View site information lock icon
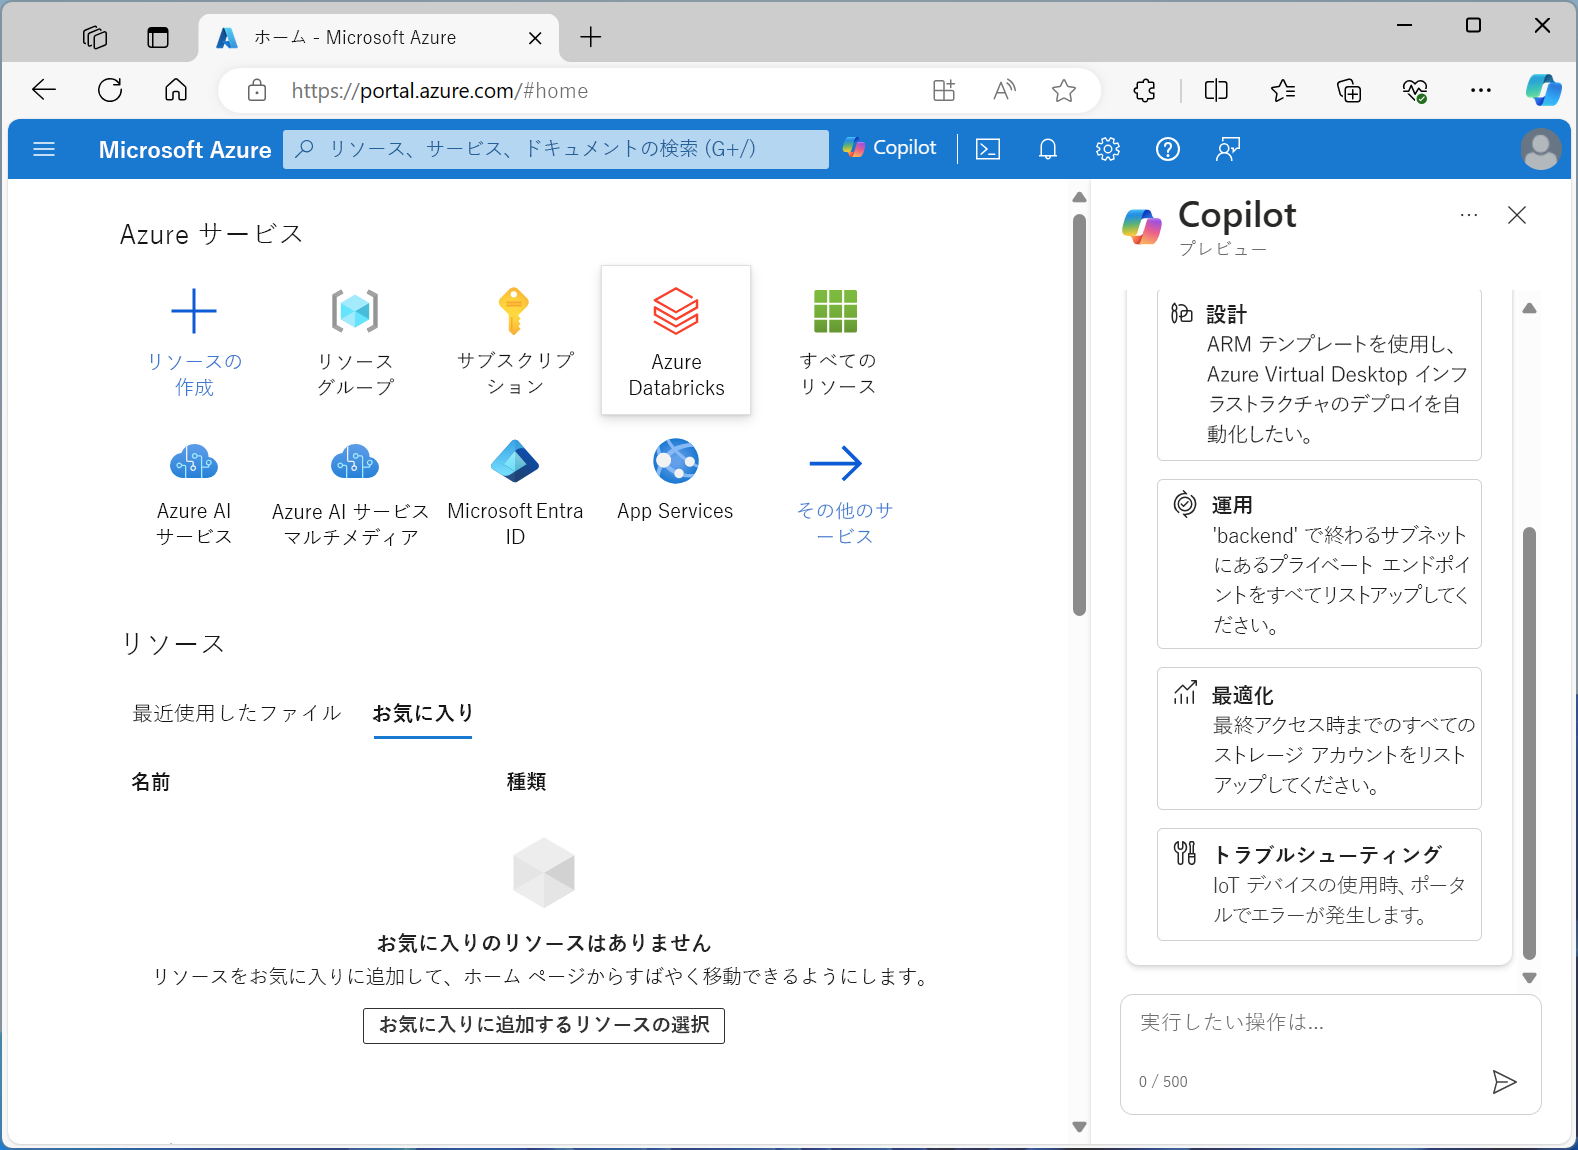The height and width of the screenshot is (1150, 1578). 257,91
